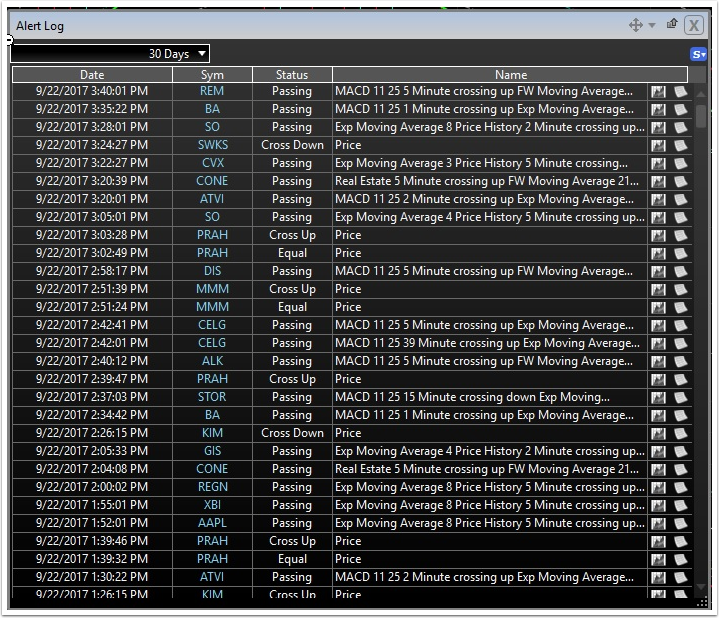Click the AAPL symbol link
719x618 pixels.
click(x=212, y=523)
